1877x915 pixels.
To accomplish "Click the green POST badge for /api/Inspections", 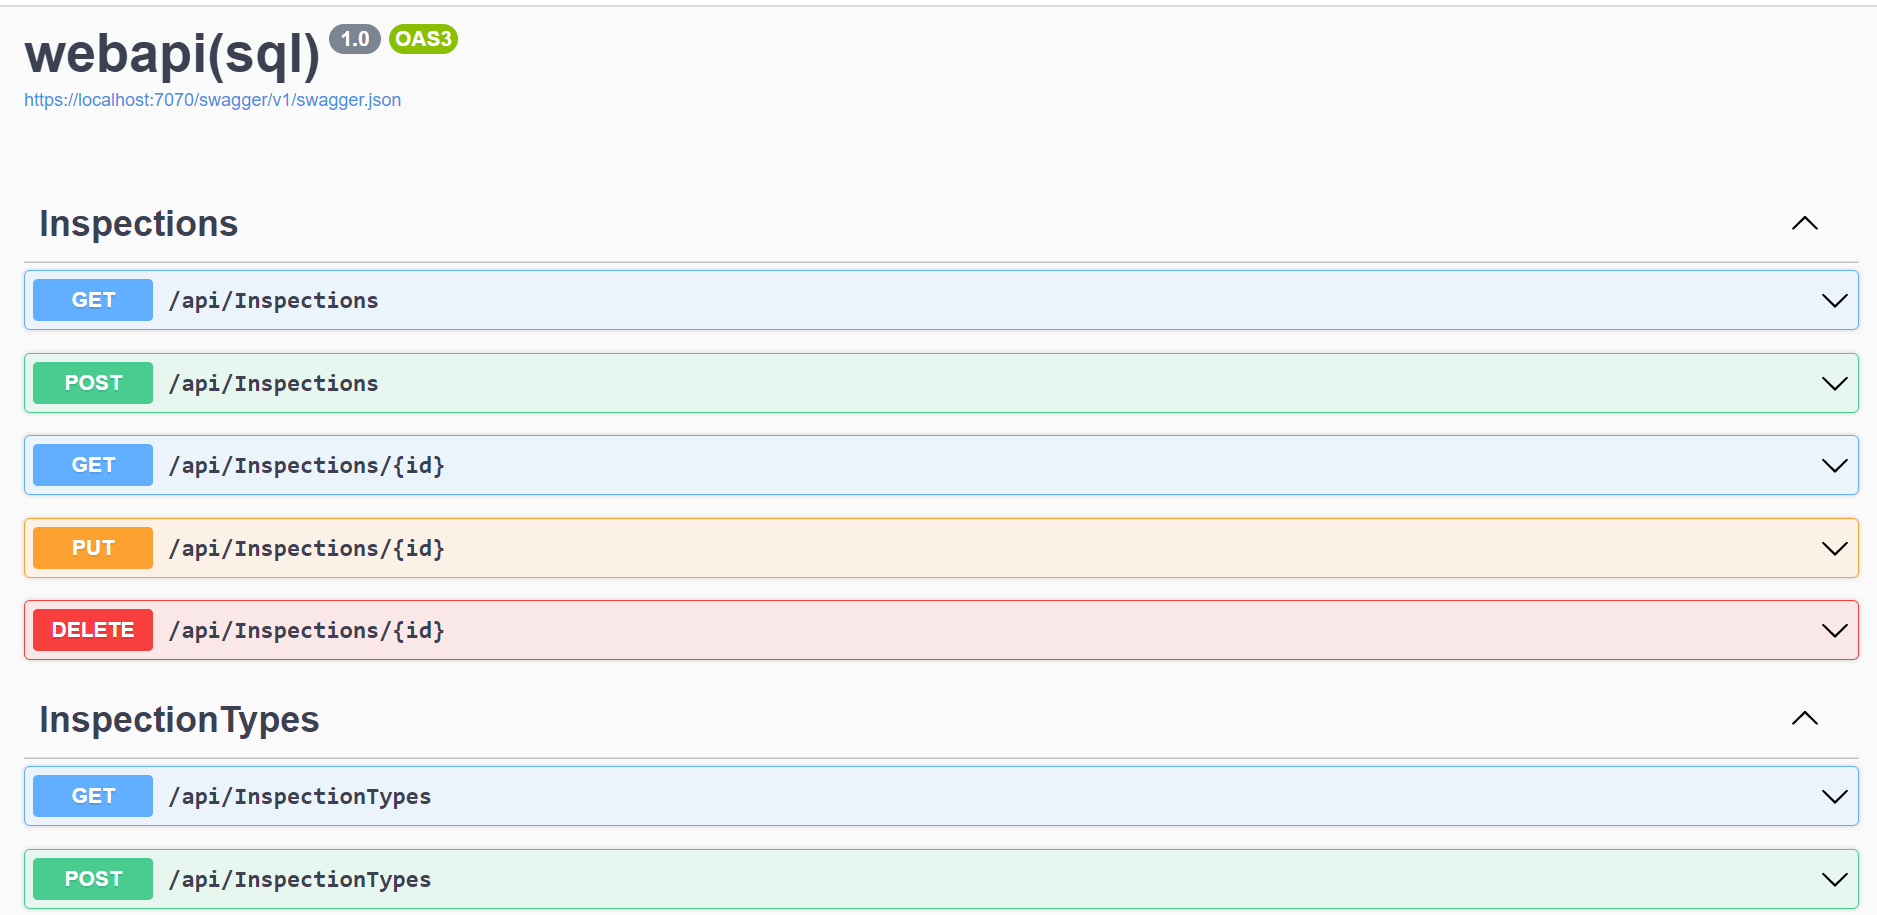I will (92, 383).
